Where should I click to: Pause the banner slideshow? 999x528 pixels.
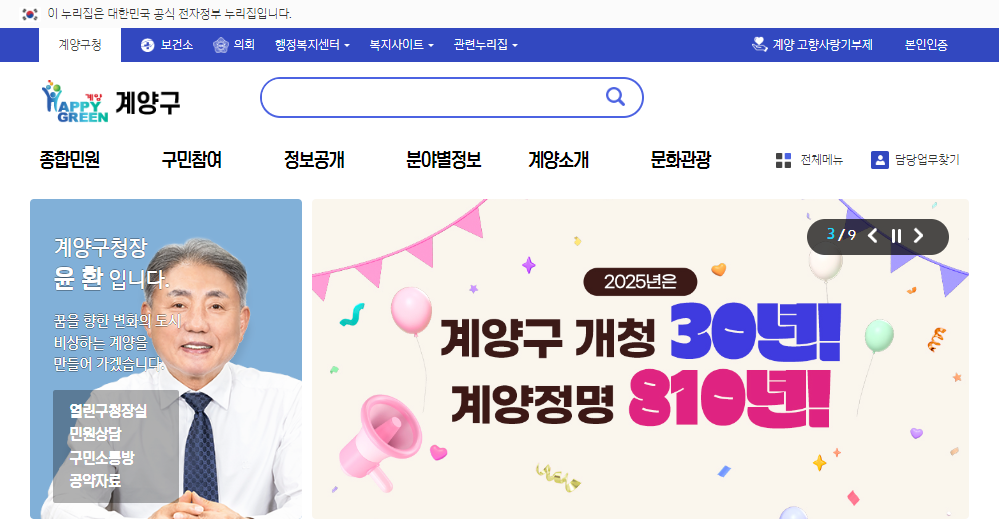[x=896, y=236]
